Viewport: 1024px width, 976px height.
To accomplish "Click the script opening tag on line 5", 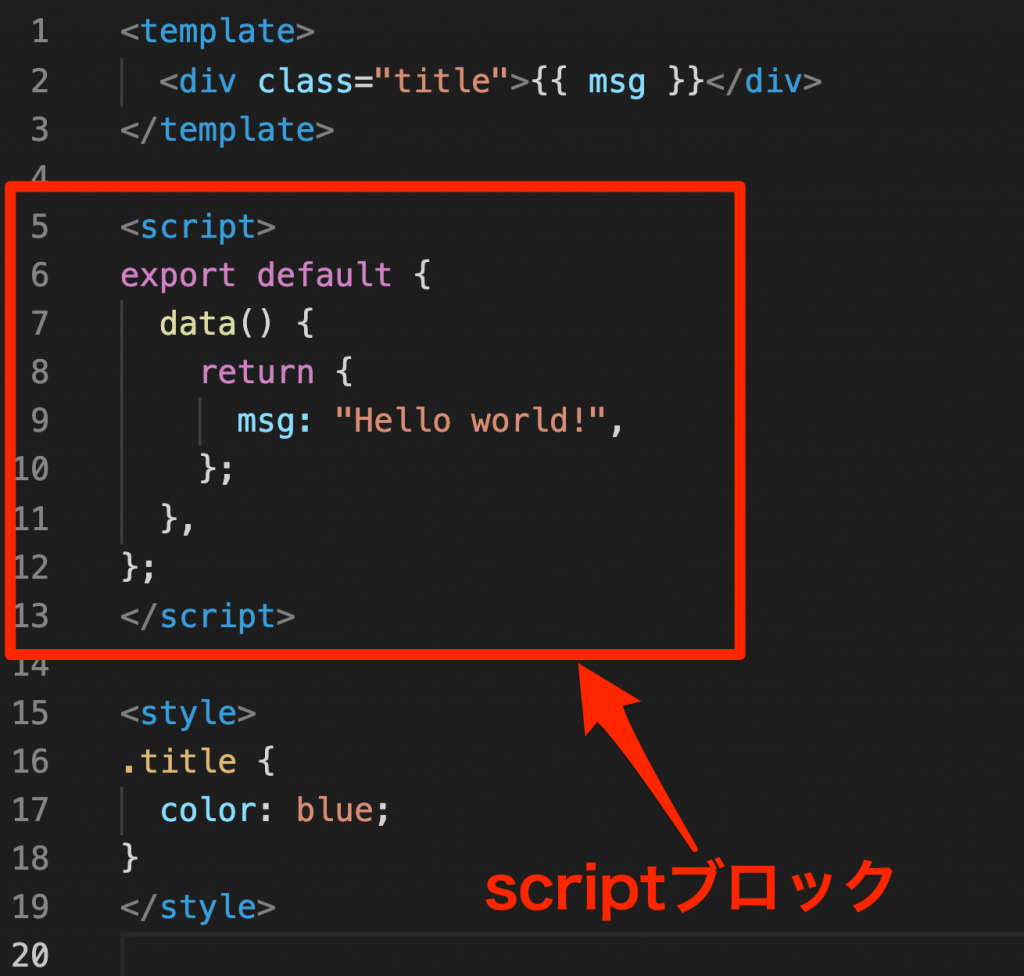I will 197,226.
